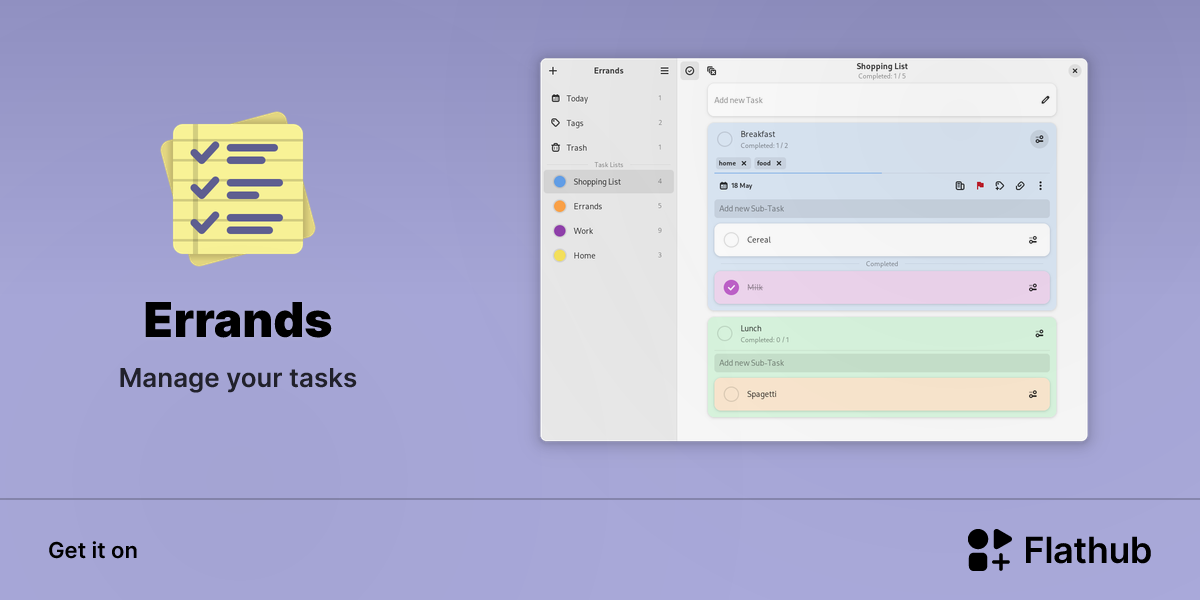Viewport: 1200px width, 600px height.
Task: Open the 18 May due date picker
Action: [x=736, y=186]
